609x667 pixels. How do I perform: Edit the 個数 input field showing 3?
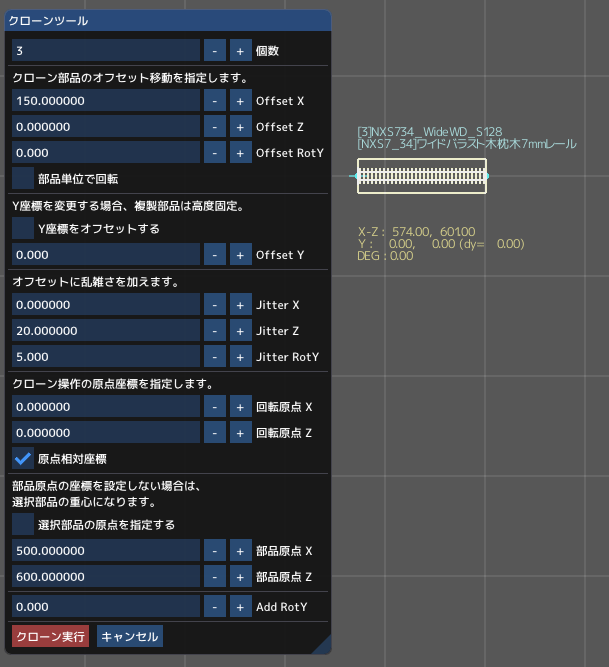pos(106,51)
